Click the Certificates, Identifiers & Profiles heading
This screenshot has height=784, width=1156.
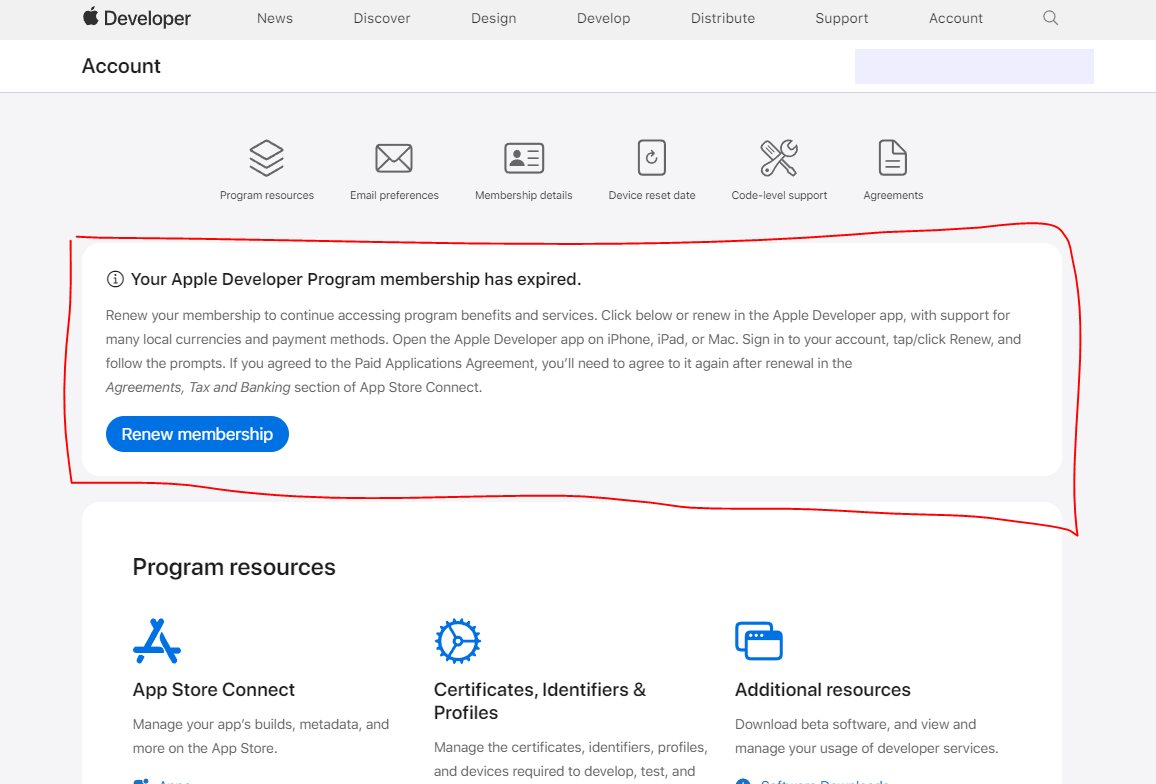[x=540, y=701]
